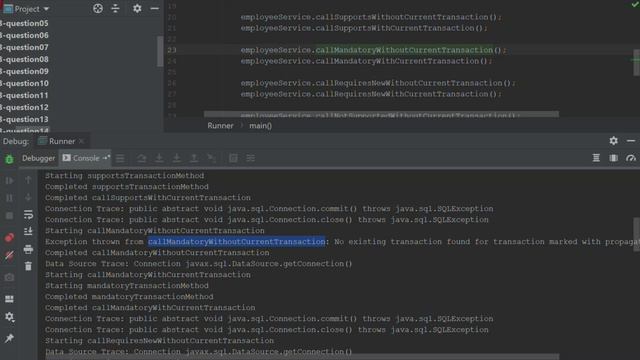Click View Breakpoints red dots icon
Screen dimensions: 640x360
click(9, 238)
